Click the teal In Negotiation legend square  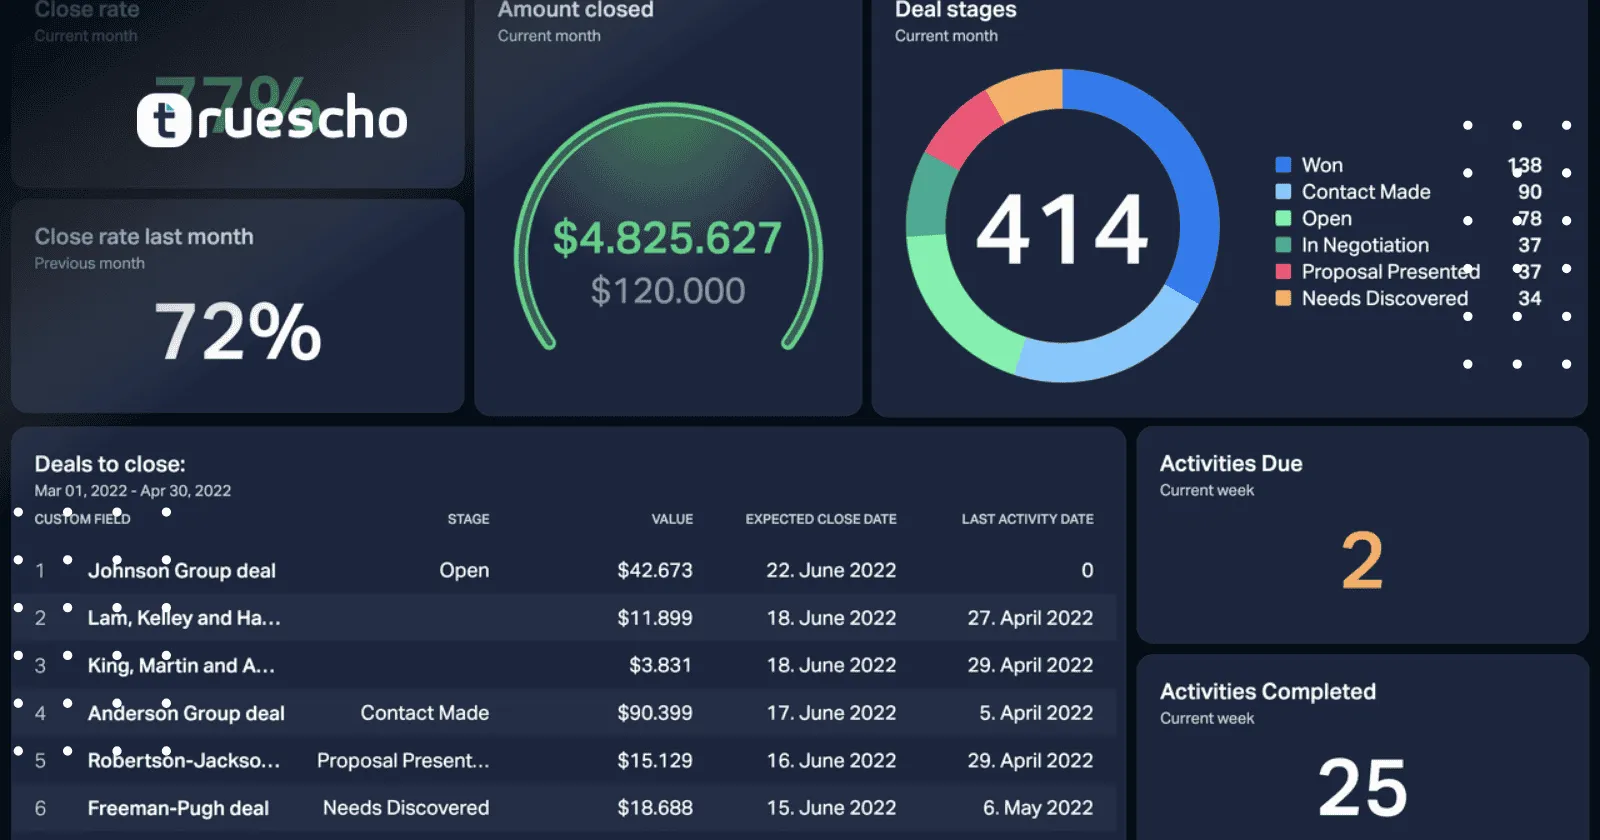click(x=1283, y=245)
